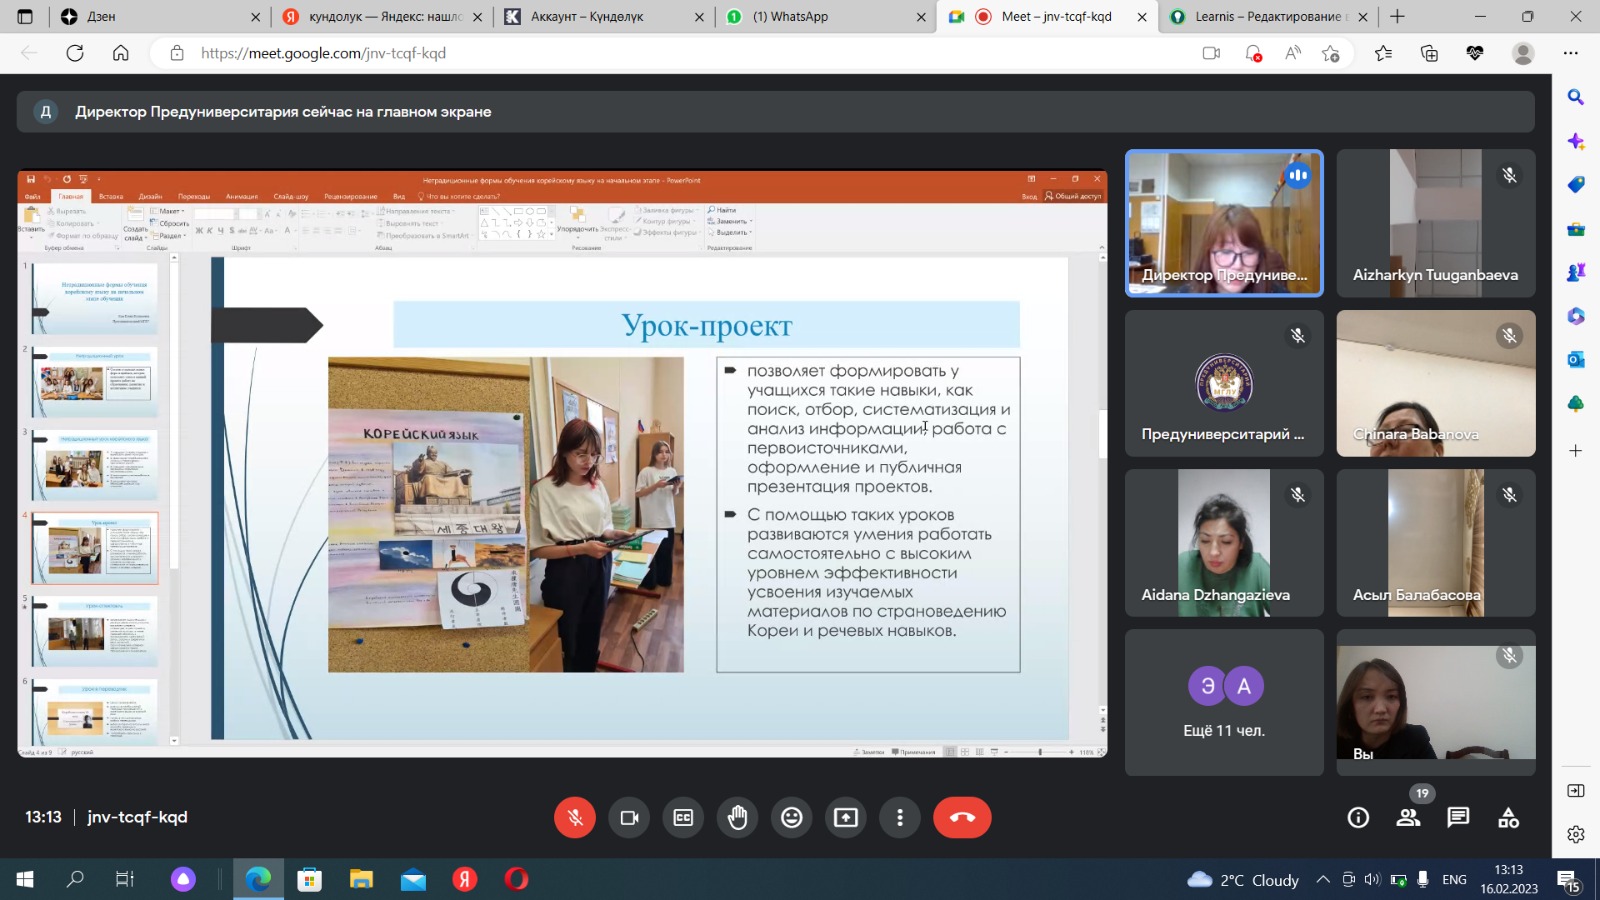Turn on closed captions
The image size is (1600, 900).
[x=683, y=818]
